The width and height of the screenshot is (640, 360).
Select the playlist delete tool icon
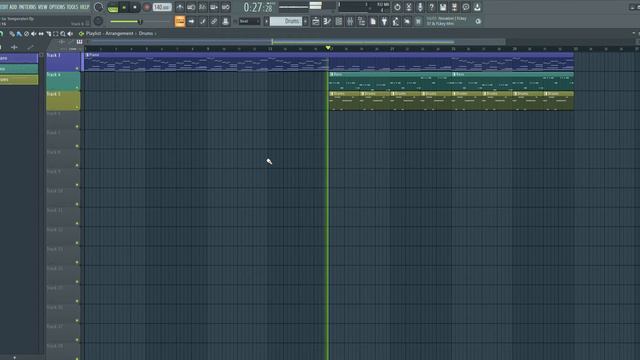[x=27, y=34]
